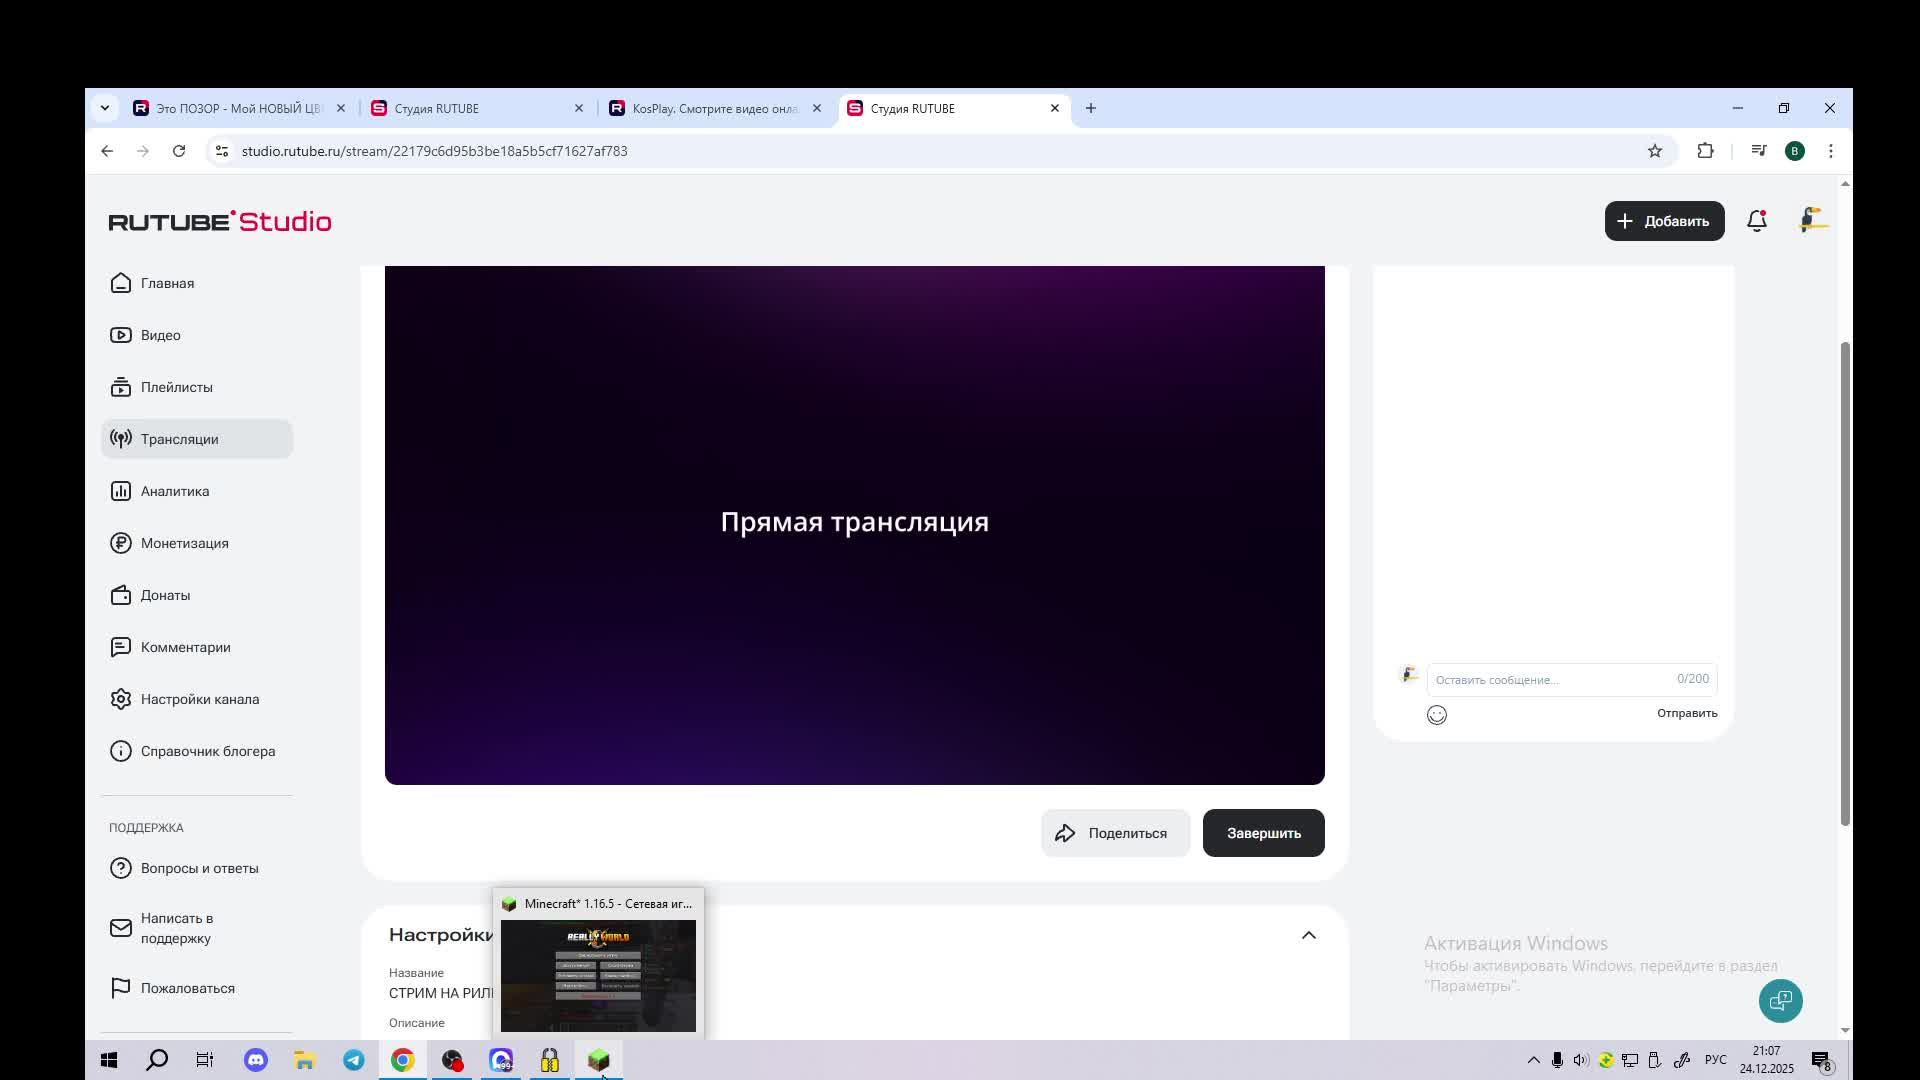Open the Комментарии section
The width and height of the screenshot is (1920, 1080).
coord(185,647)
